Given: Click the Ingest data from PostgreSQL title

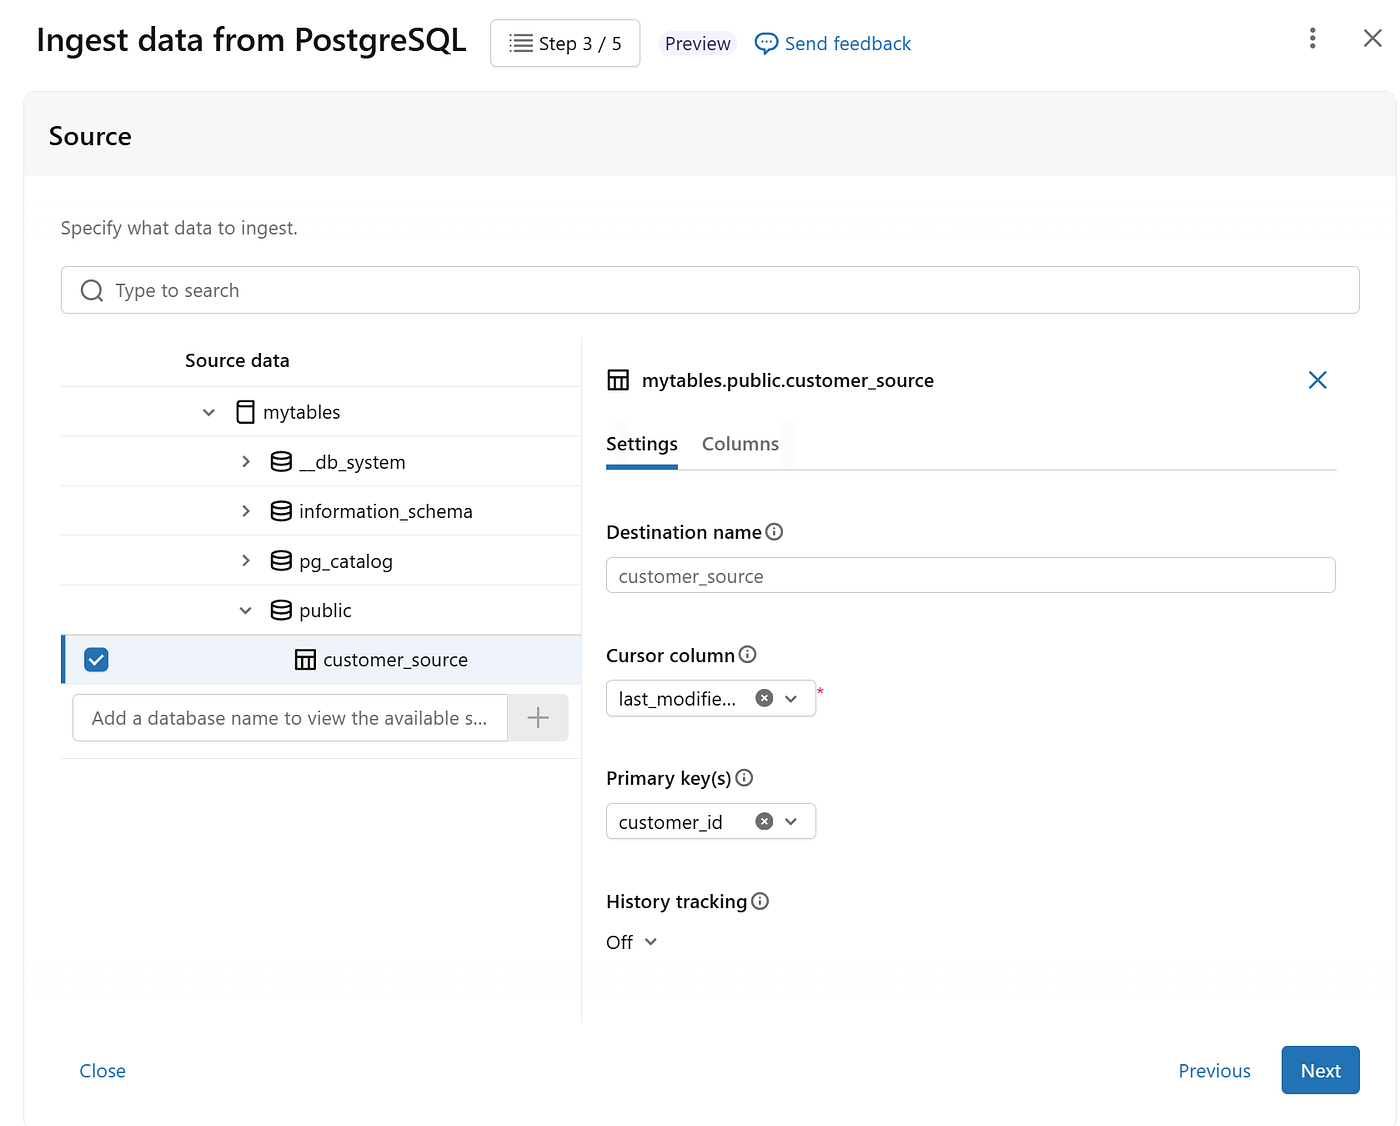Looking at the screenshot, I should pos(251,40).
